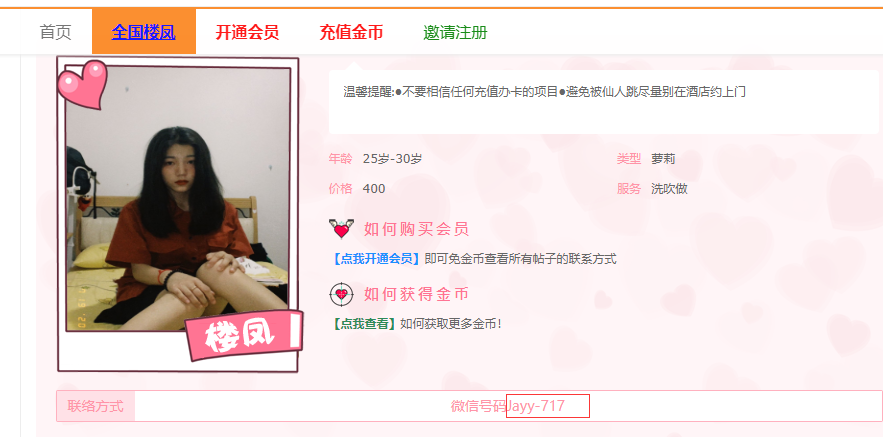Select the highlighted 全国楼凤 tab
The height and width of the screenshot is (437, 883).
pos(144,32)
